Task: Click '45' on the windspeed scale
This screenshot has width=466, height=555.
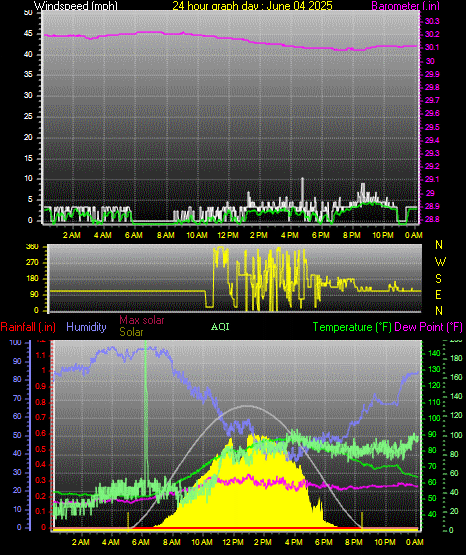Action: click(x=28, y=34)
